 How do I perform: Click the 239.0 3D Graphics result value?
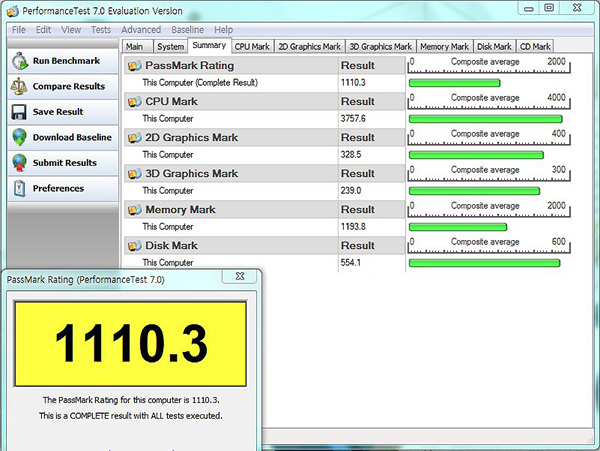click(351, 191)
